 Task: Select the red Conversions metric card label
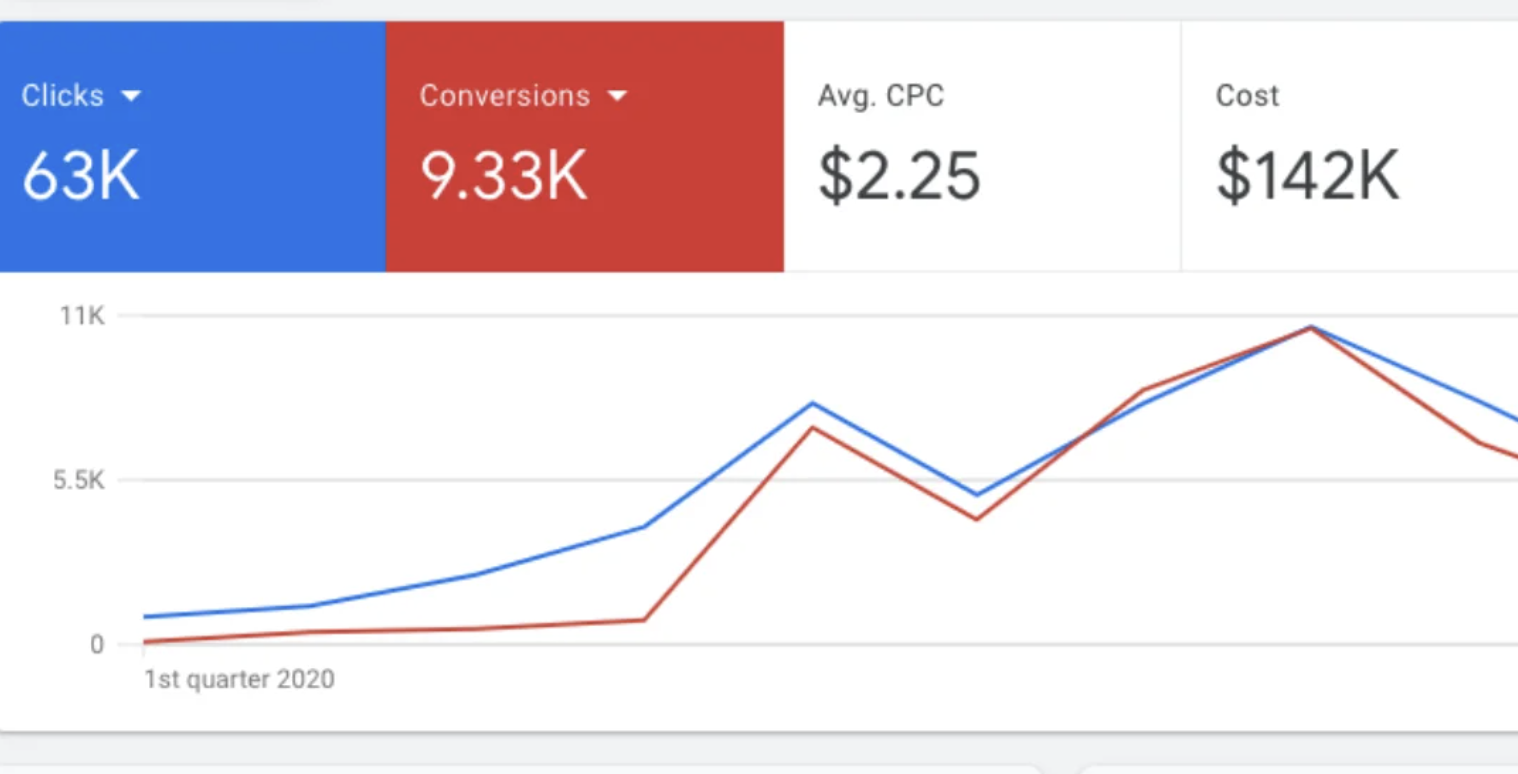pyautogui.click(x=504, y=96)
